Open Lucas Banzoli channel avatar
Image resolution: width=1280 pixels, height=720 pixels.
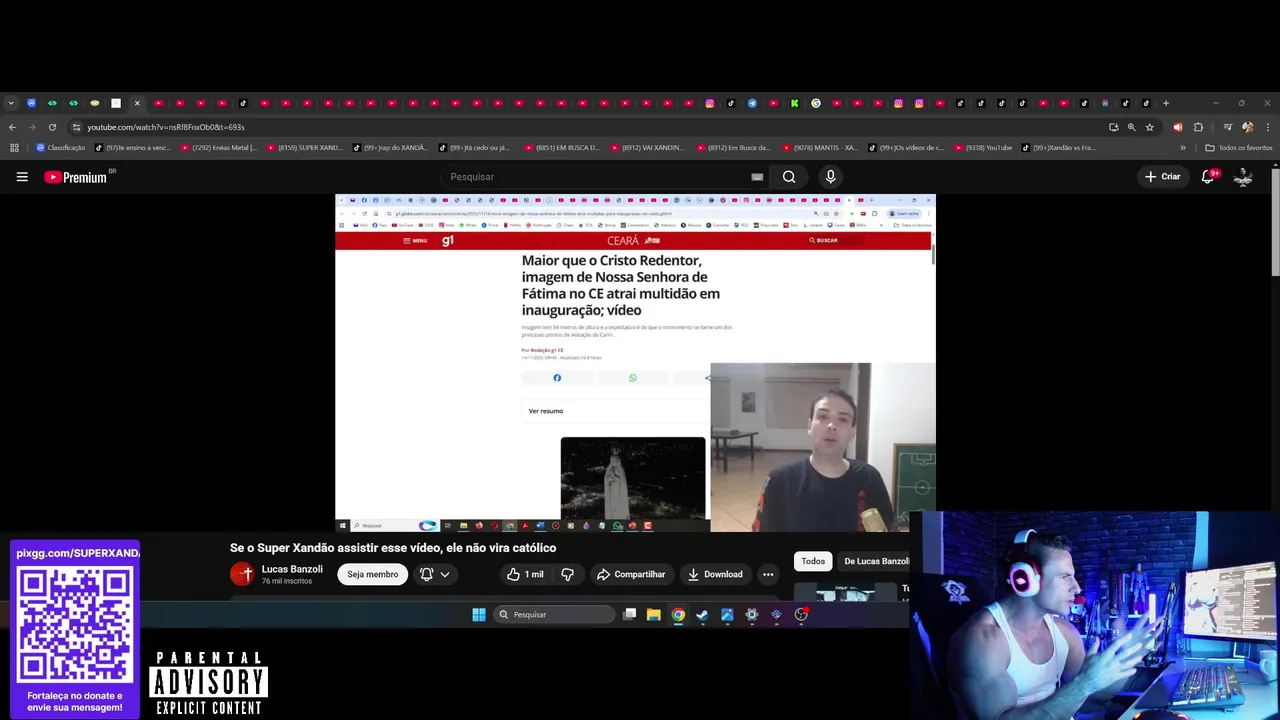(x=242, y=574)
